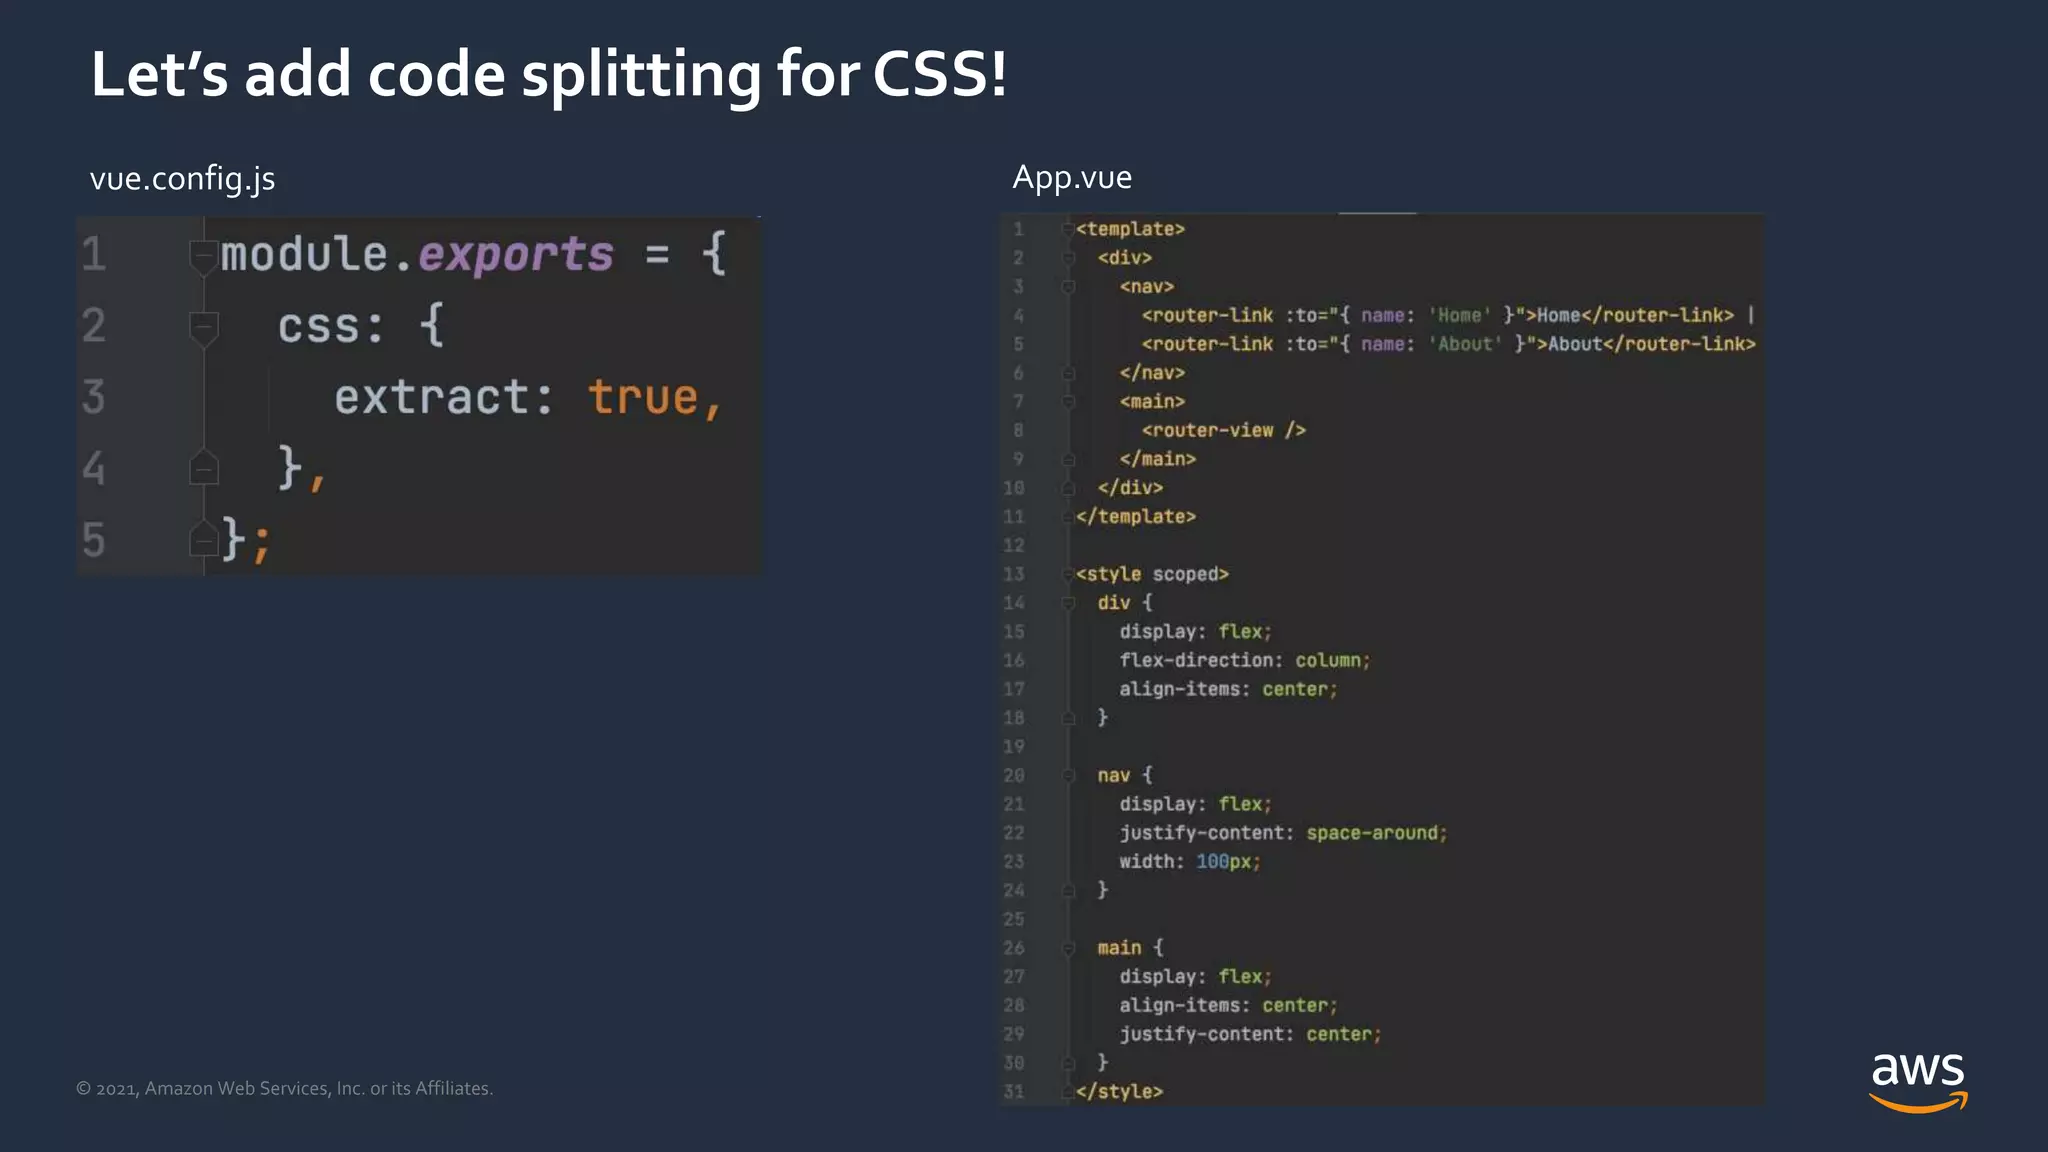Click line number 1 in vue.config.js gutter

click(94, 254)
